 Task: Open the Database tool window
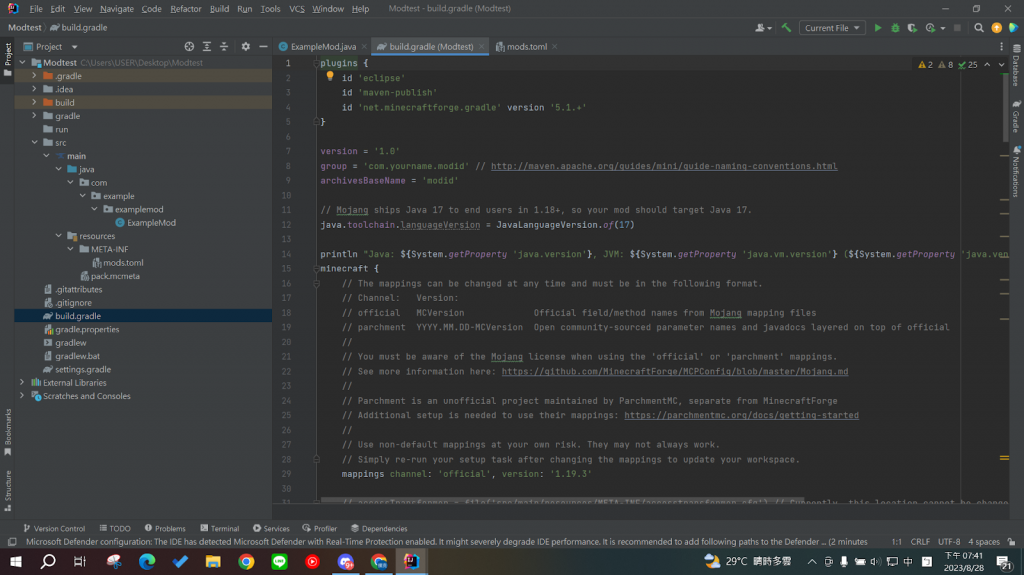[1017, 65]
